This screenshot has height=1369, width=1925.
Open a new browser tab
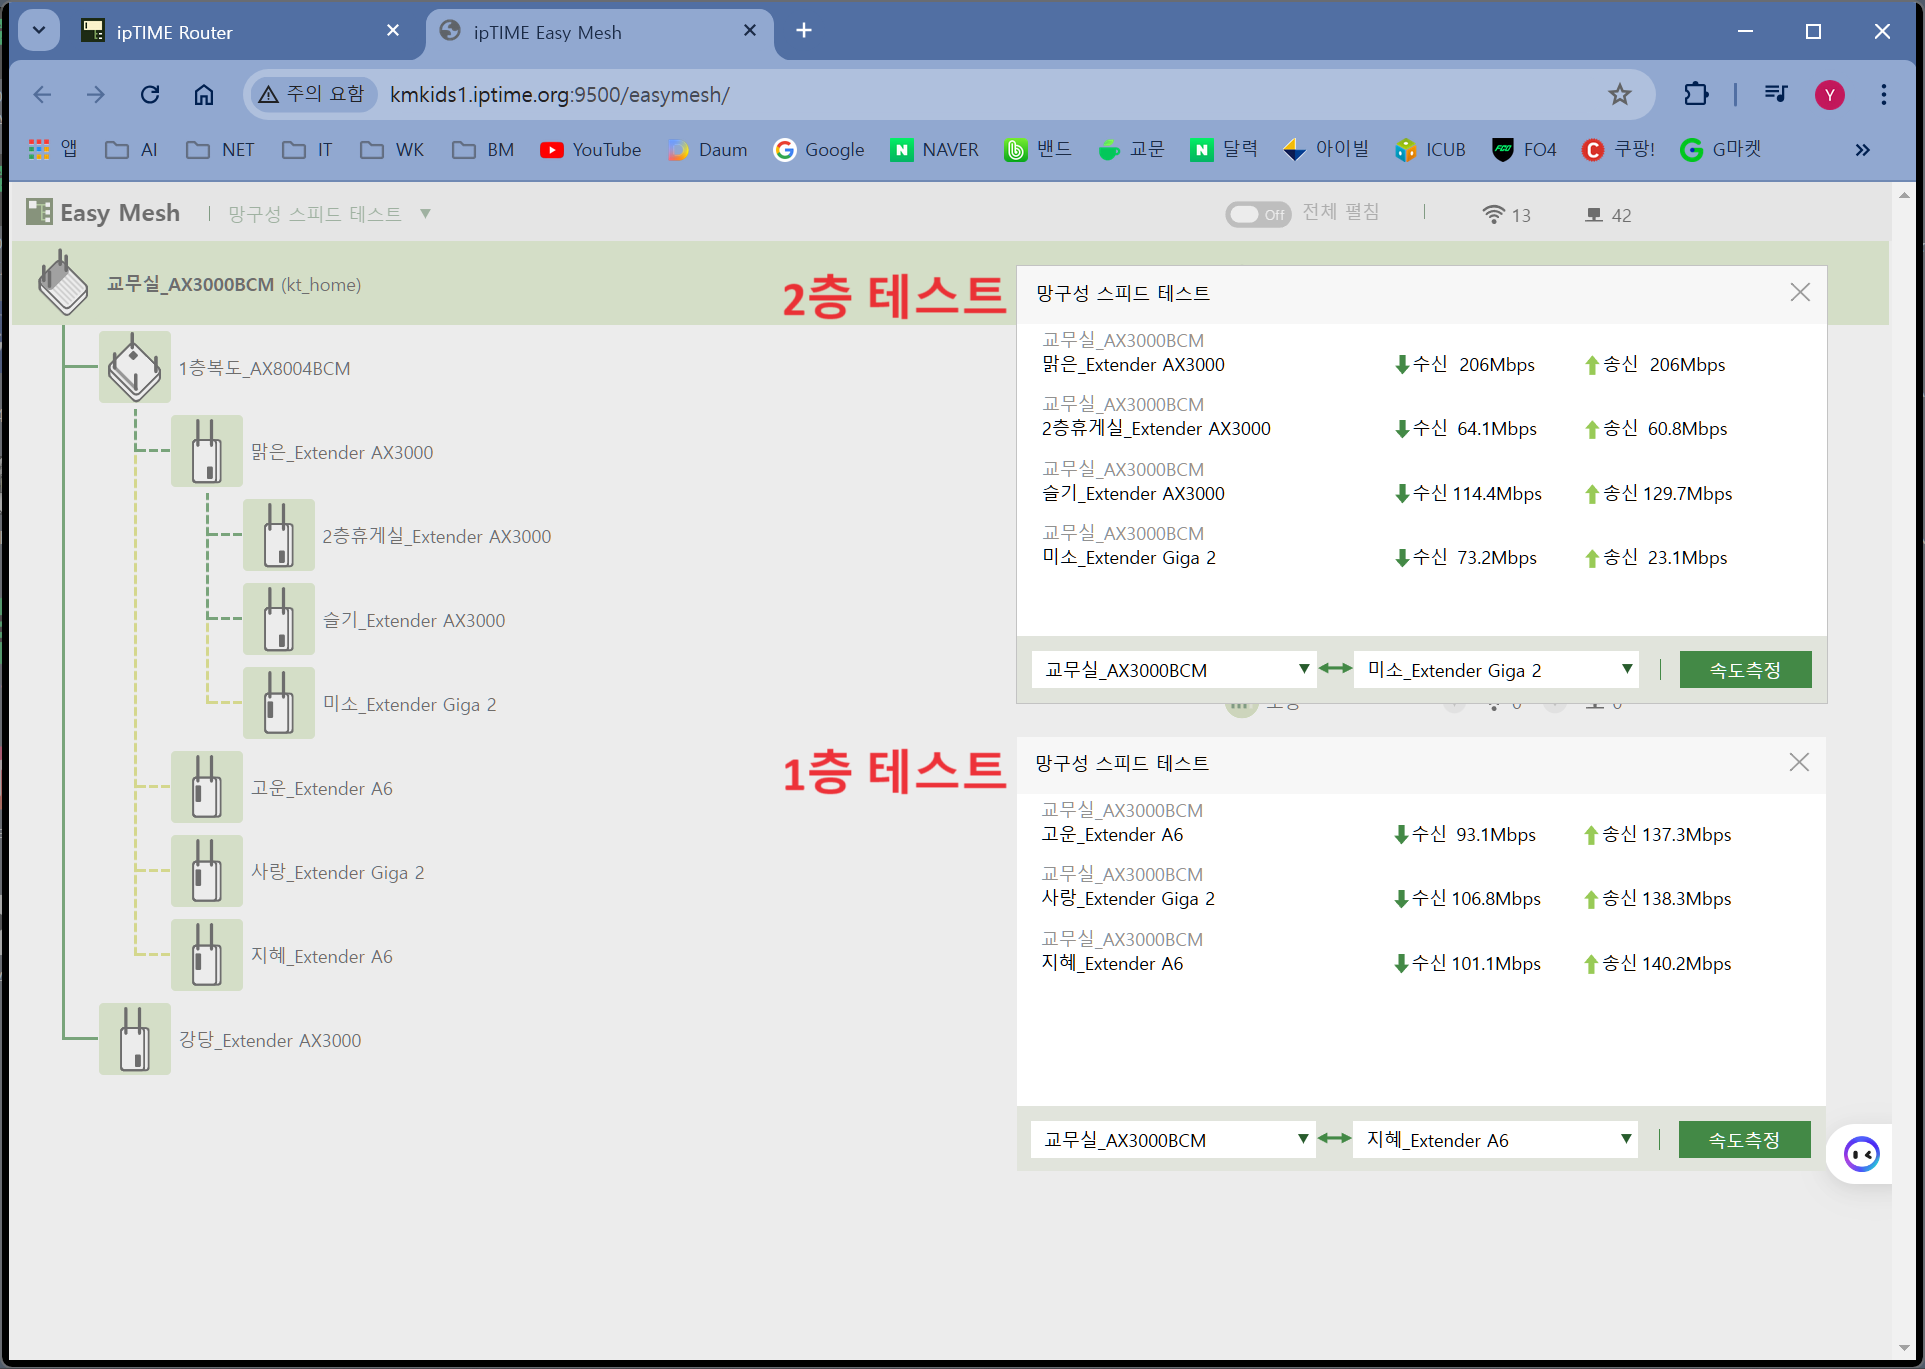(x=804, y=31)
